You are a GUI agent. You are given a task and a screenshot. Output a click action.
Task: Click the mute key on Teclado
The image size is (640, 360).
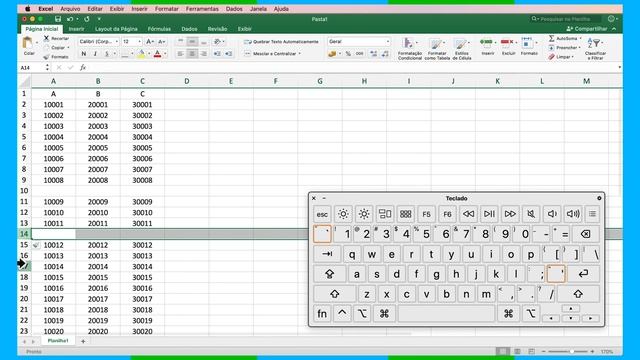(x=531, y=214)
